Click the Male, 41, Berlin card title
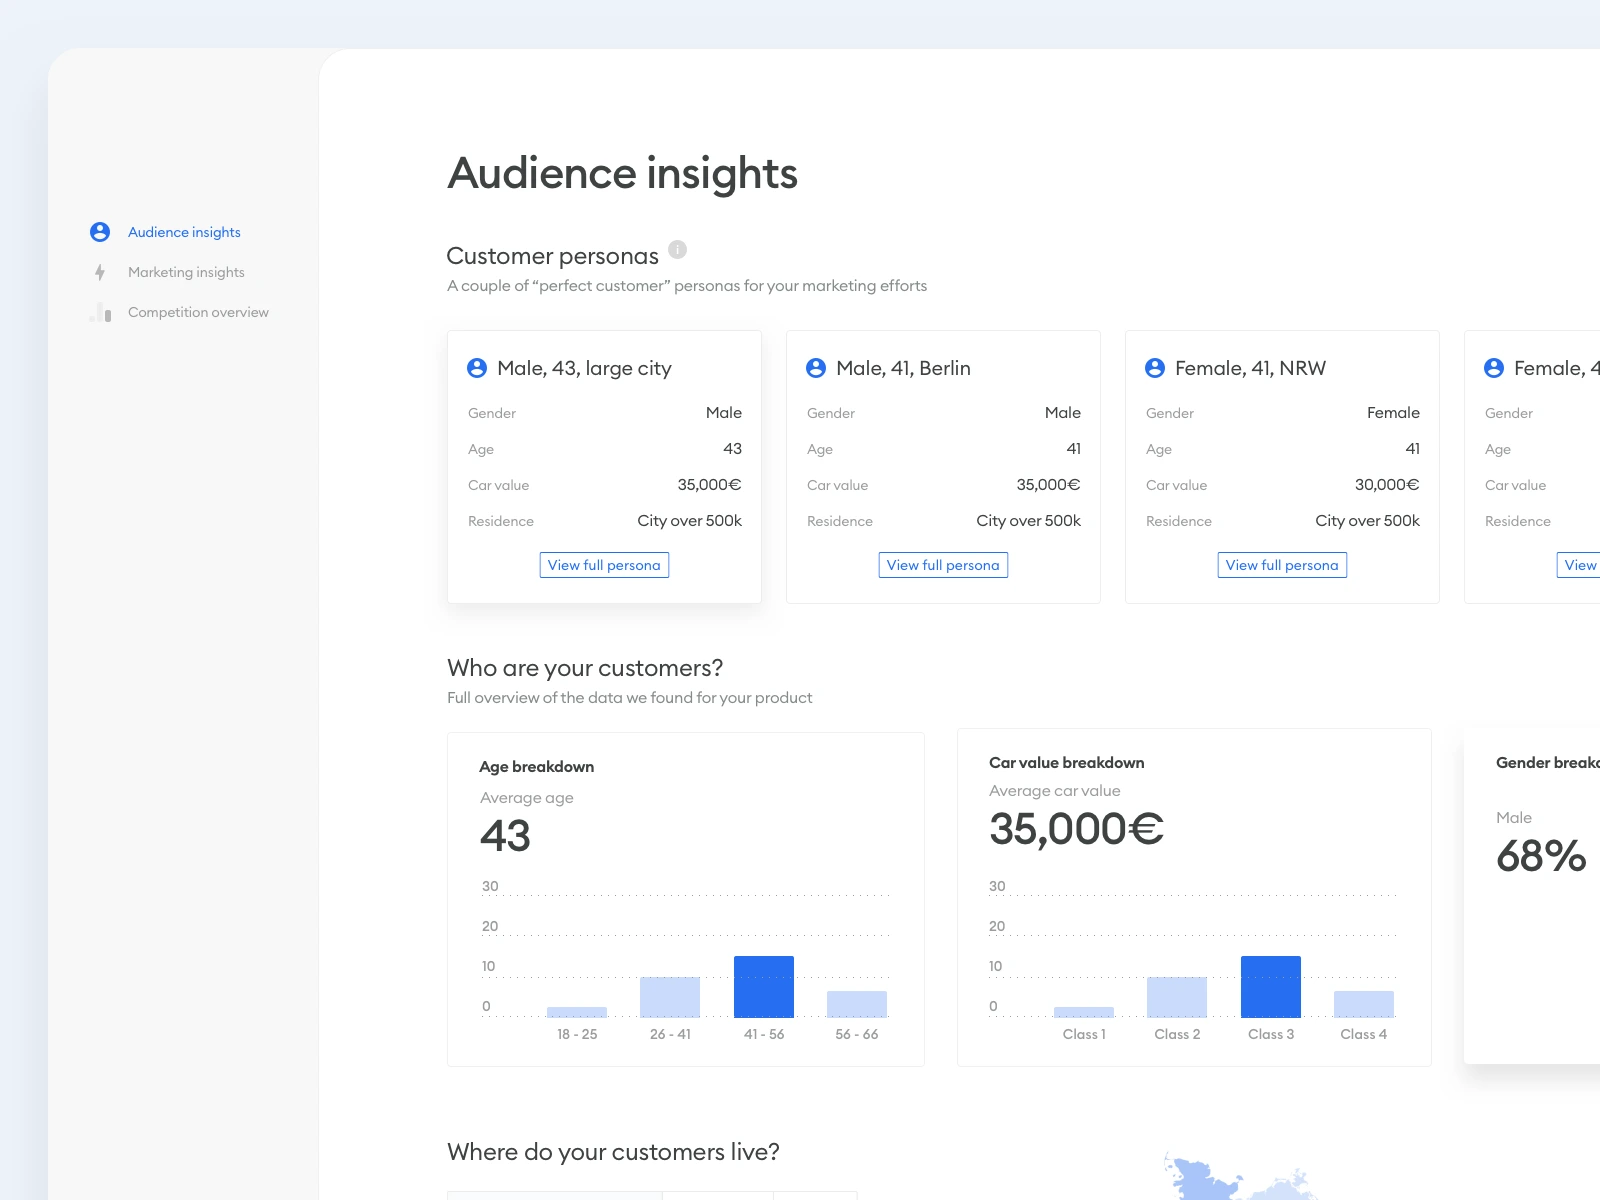Screen dimensions: 1600x1200 [903, 368]
